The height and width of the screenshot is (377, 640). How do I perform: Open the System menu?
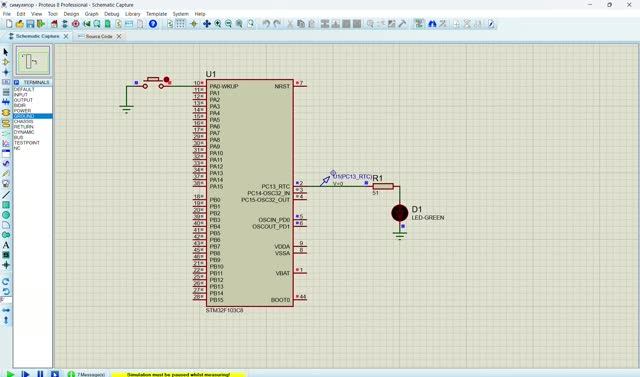point(180,14)
